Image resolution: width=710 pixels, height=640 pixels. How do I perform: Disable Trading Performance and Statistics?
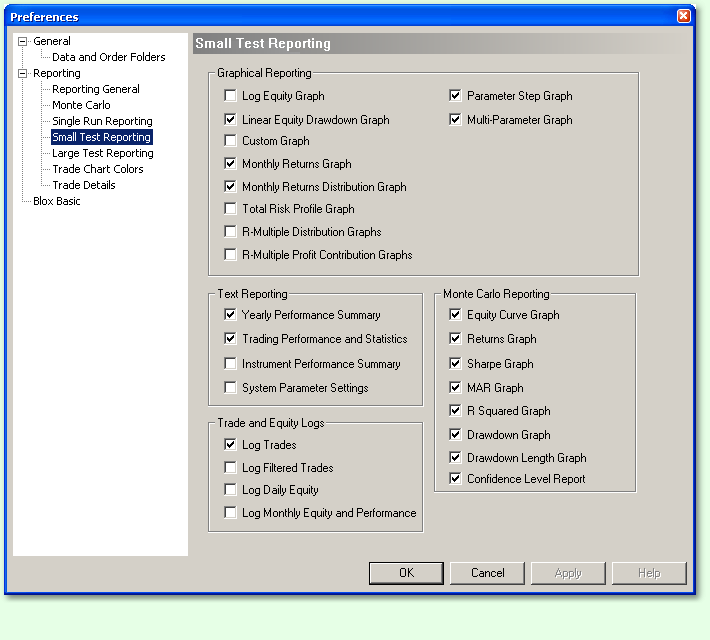[x=230, y=338]
